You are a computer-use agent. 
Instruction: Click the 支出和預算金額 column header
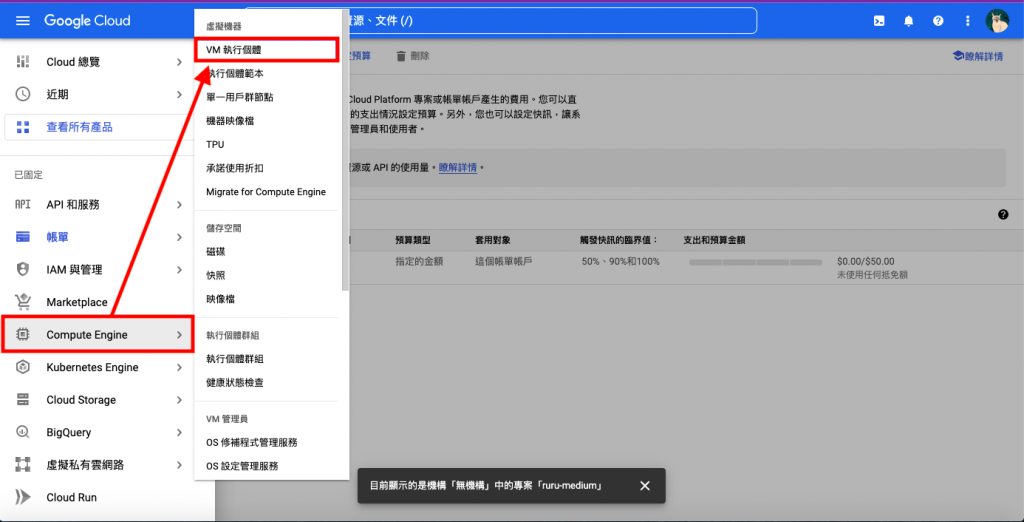click(714, 240)
